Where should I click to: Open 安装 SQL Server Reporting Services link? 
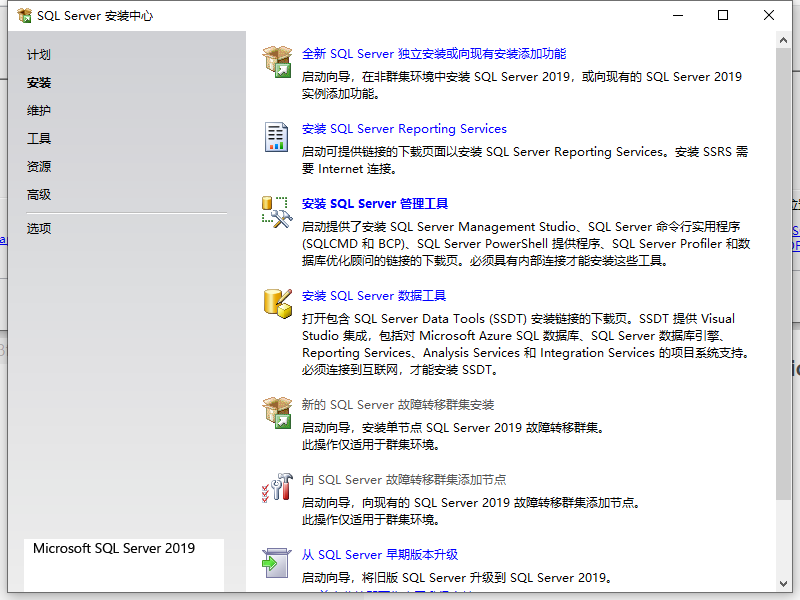coord(404,129)
